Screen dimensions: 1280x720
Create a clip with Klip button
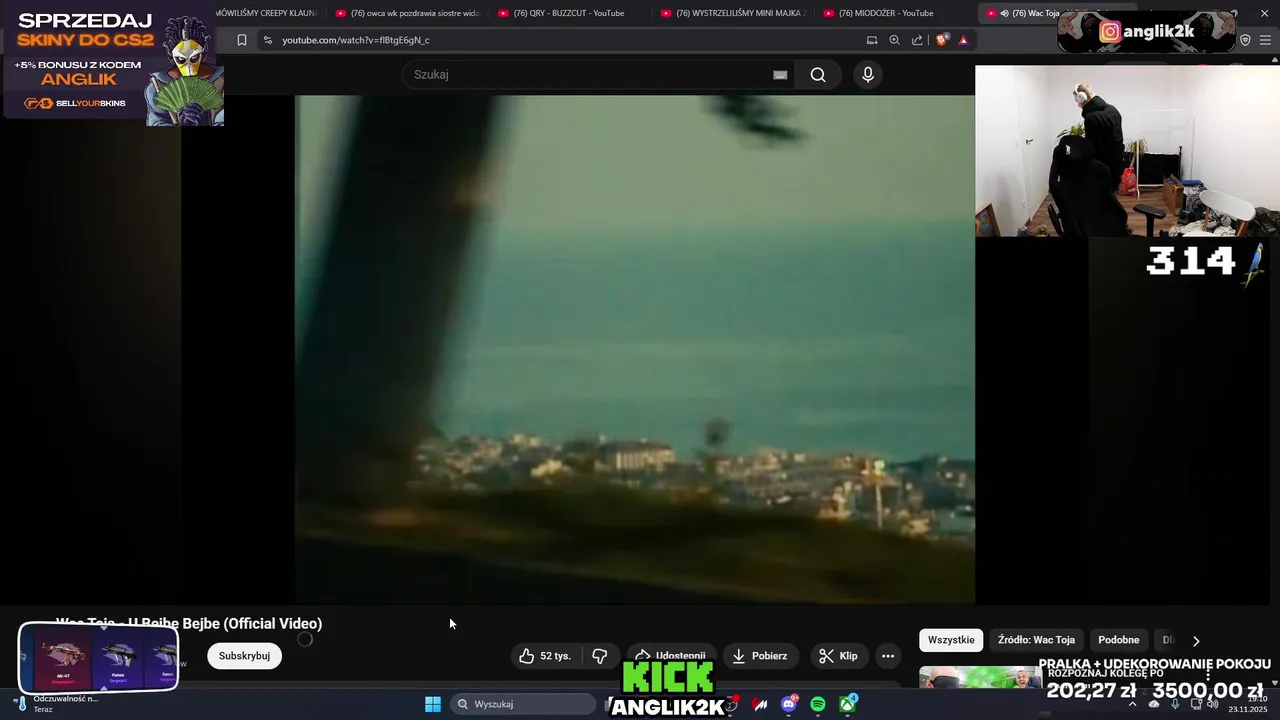coord(838,656)
